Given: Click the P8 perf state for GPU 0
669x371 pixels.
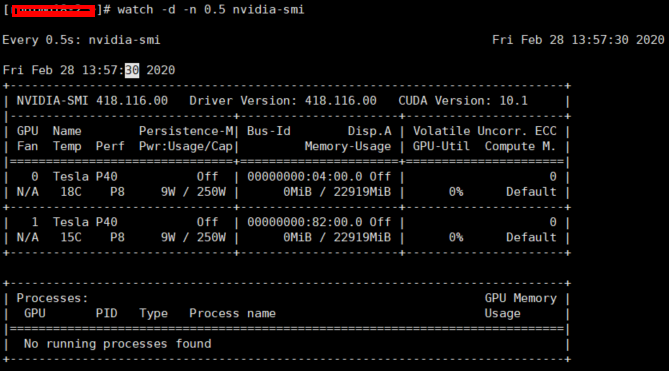Looking at the screenshot, I should click(x=117, y=192).
